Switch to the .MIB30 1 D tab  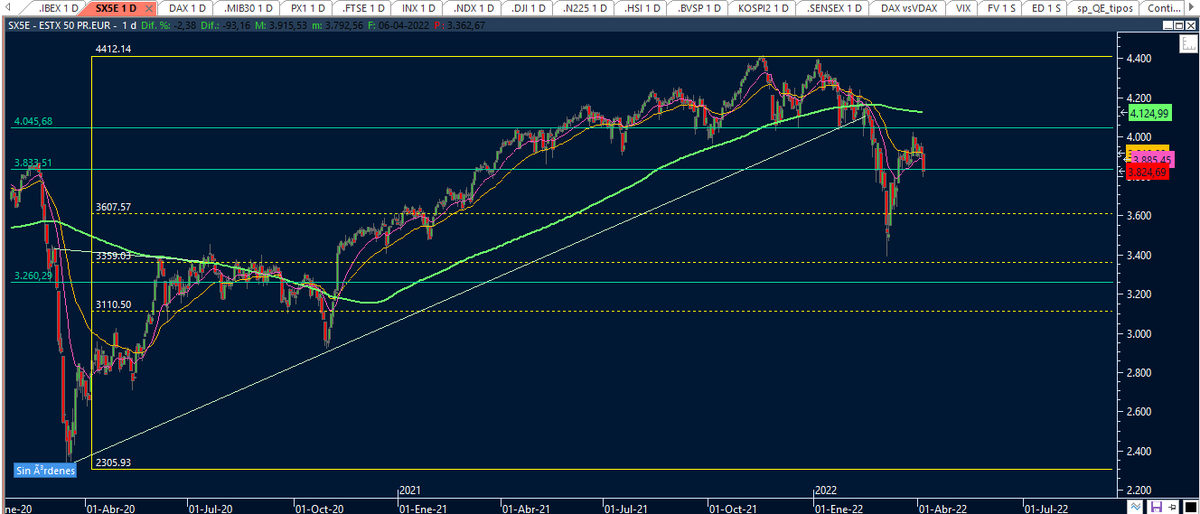[x=248, y=8]
